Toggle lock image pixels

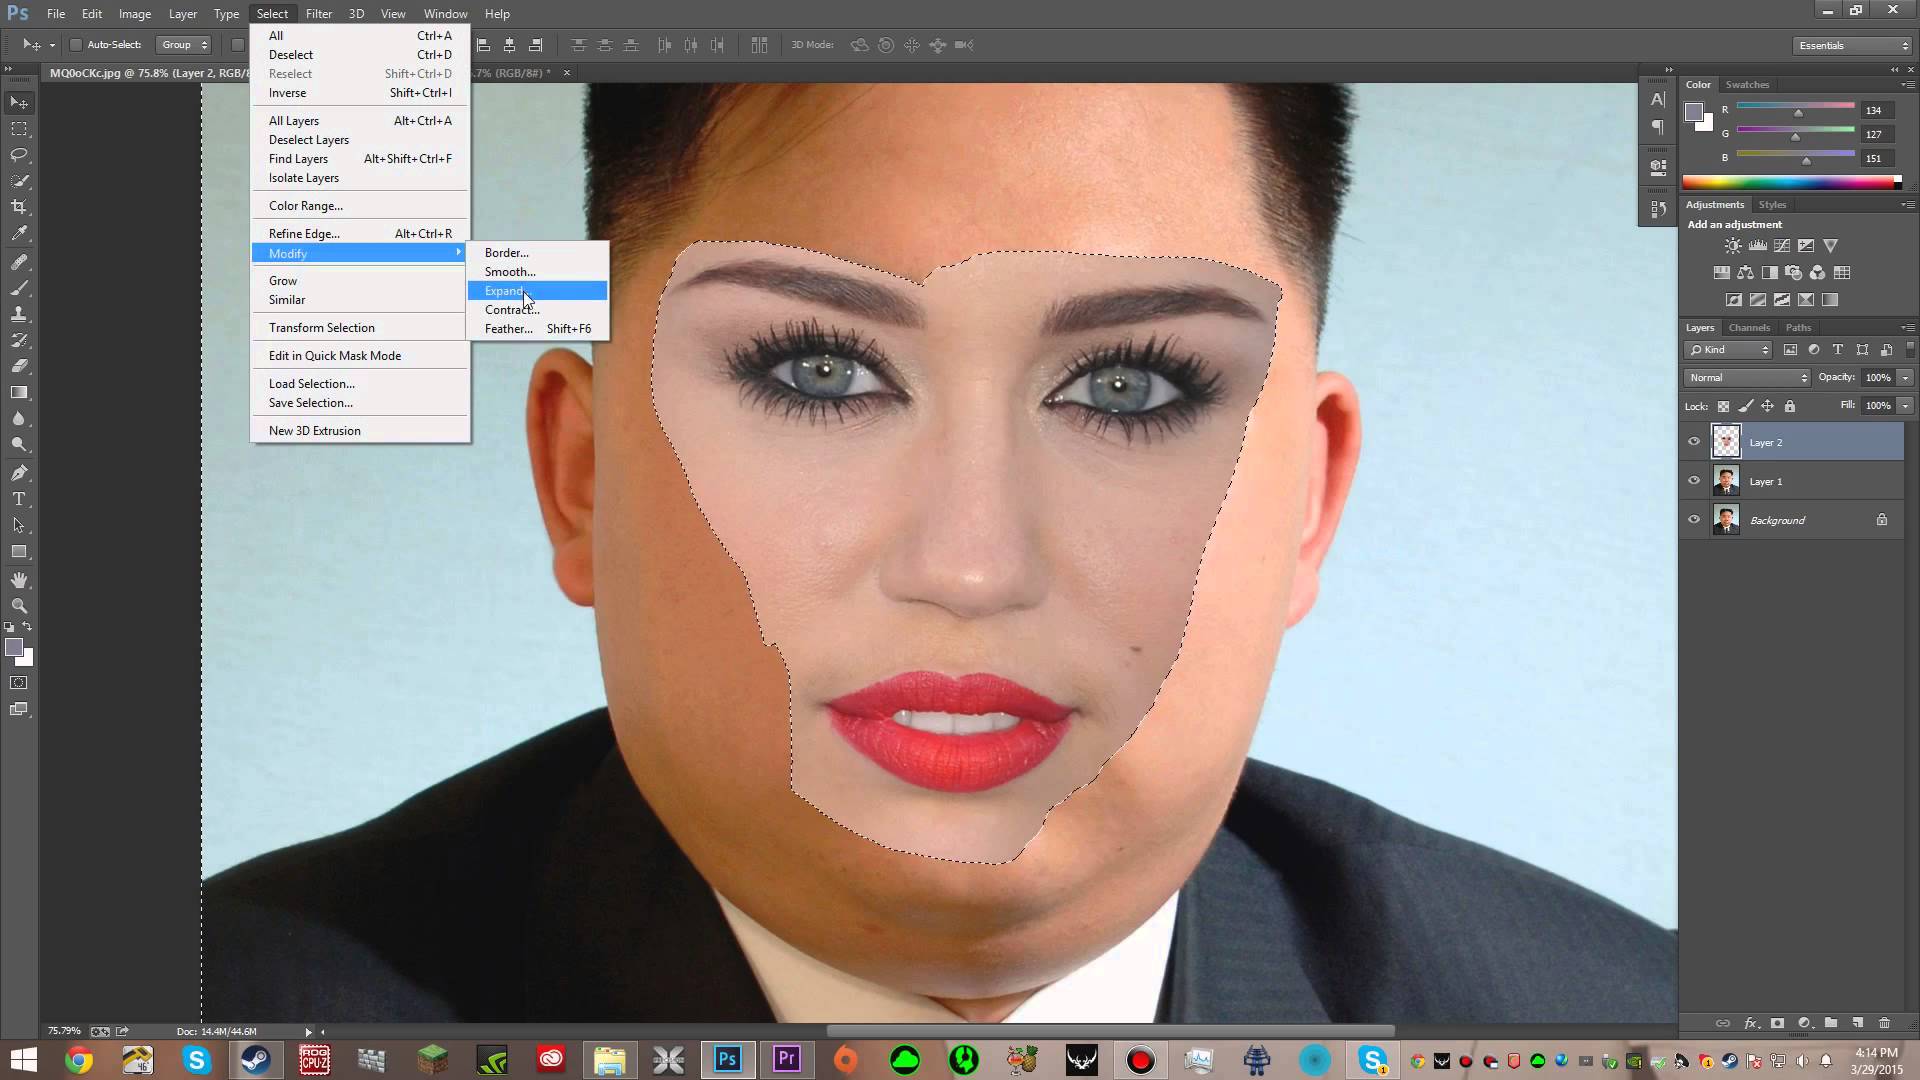pos(1745,406)
